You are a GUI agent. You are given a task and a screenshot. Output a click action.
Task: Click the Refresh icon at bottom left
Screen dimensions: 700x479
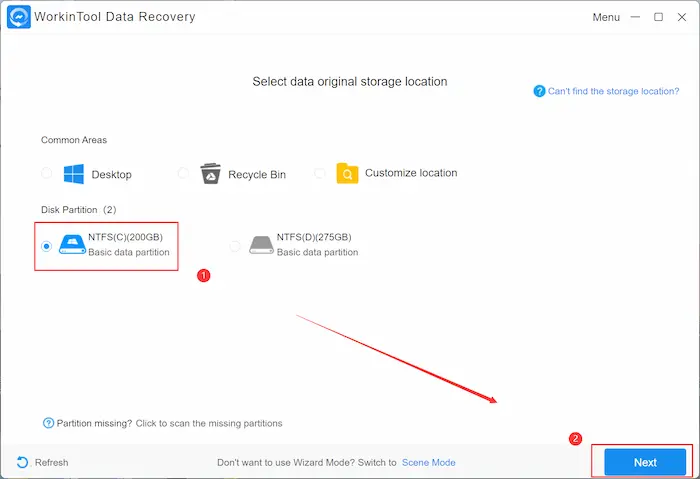(x=22, y=463)
